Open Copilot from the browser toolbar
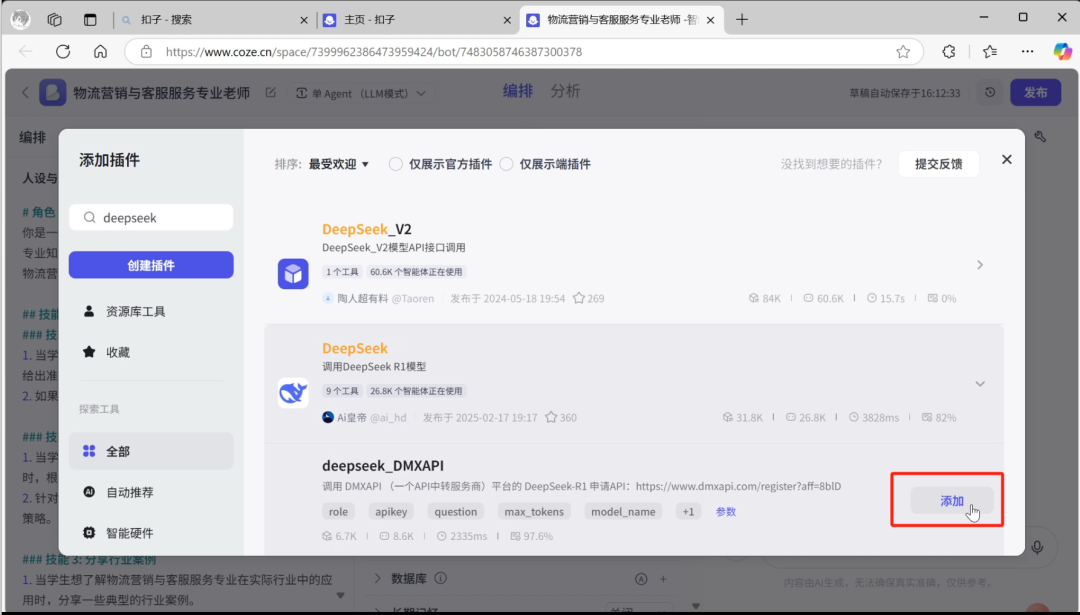The width and height of the screenshot is (1080, 615). 1063,51
